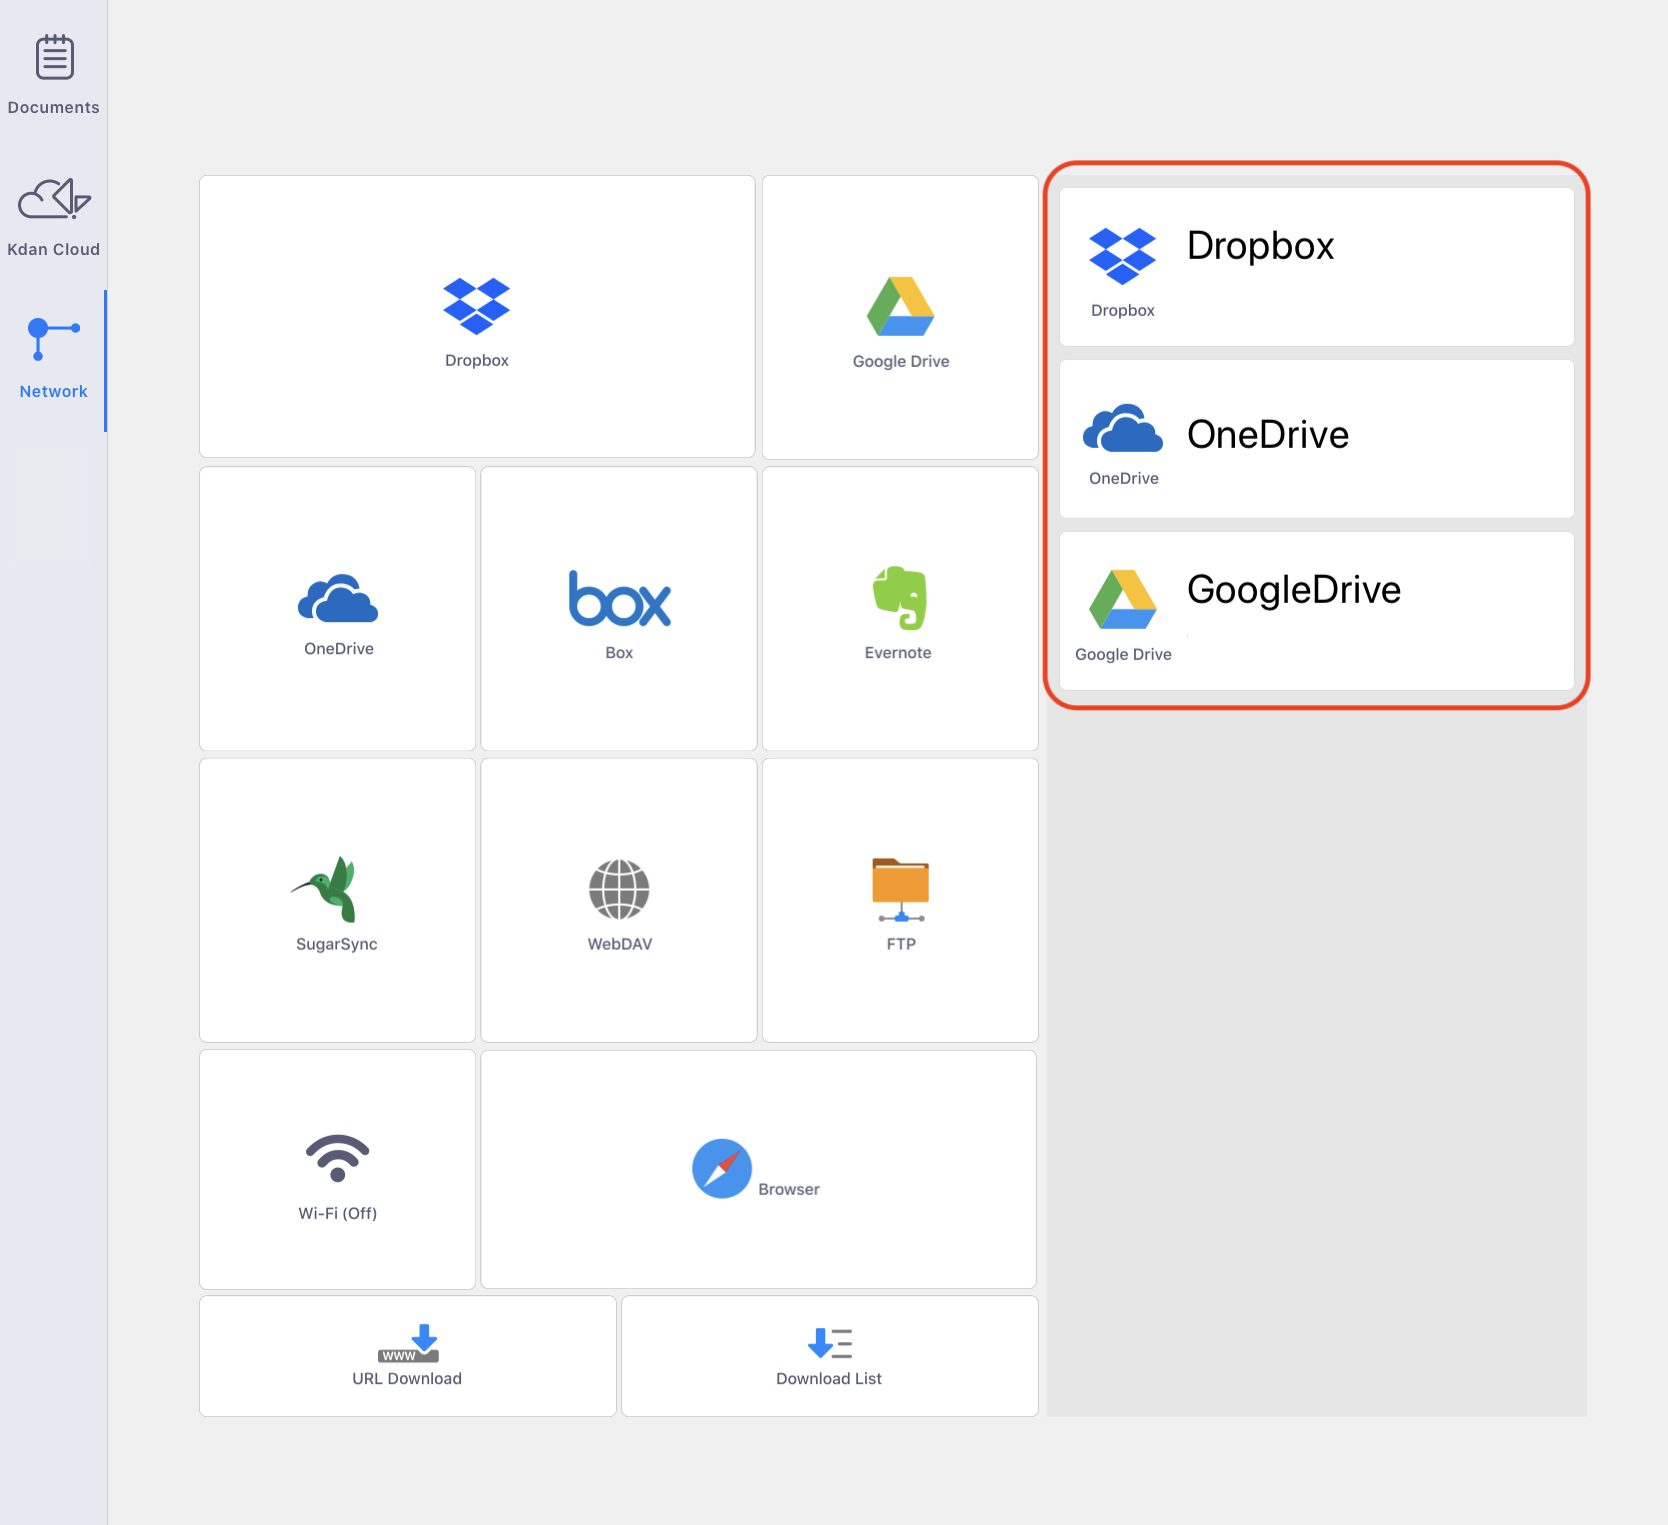Click the "URL Download" label

click(x=407, y=1378)
